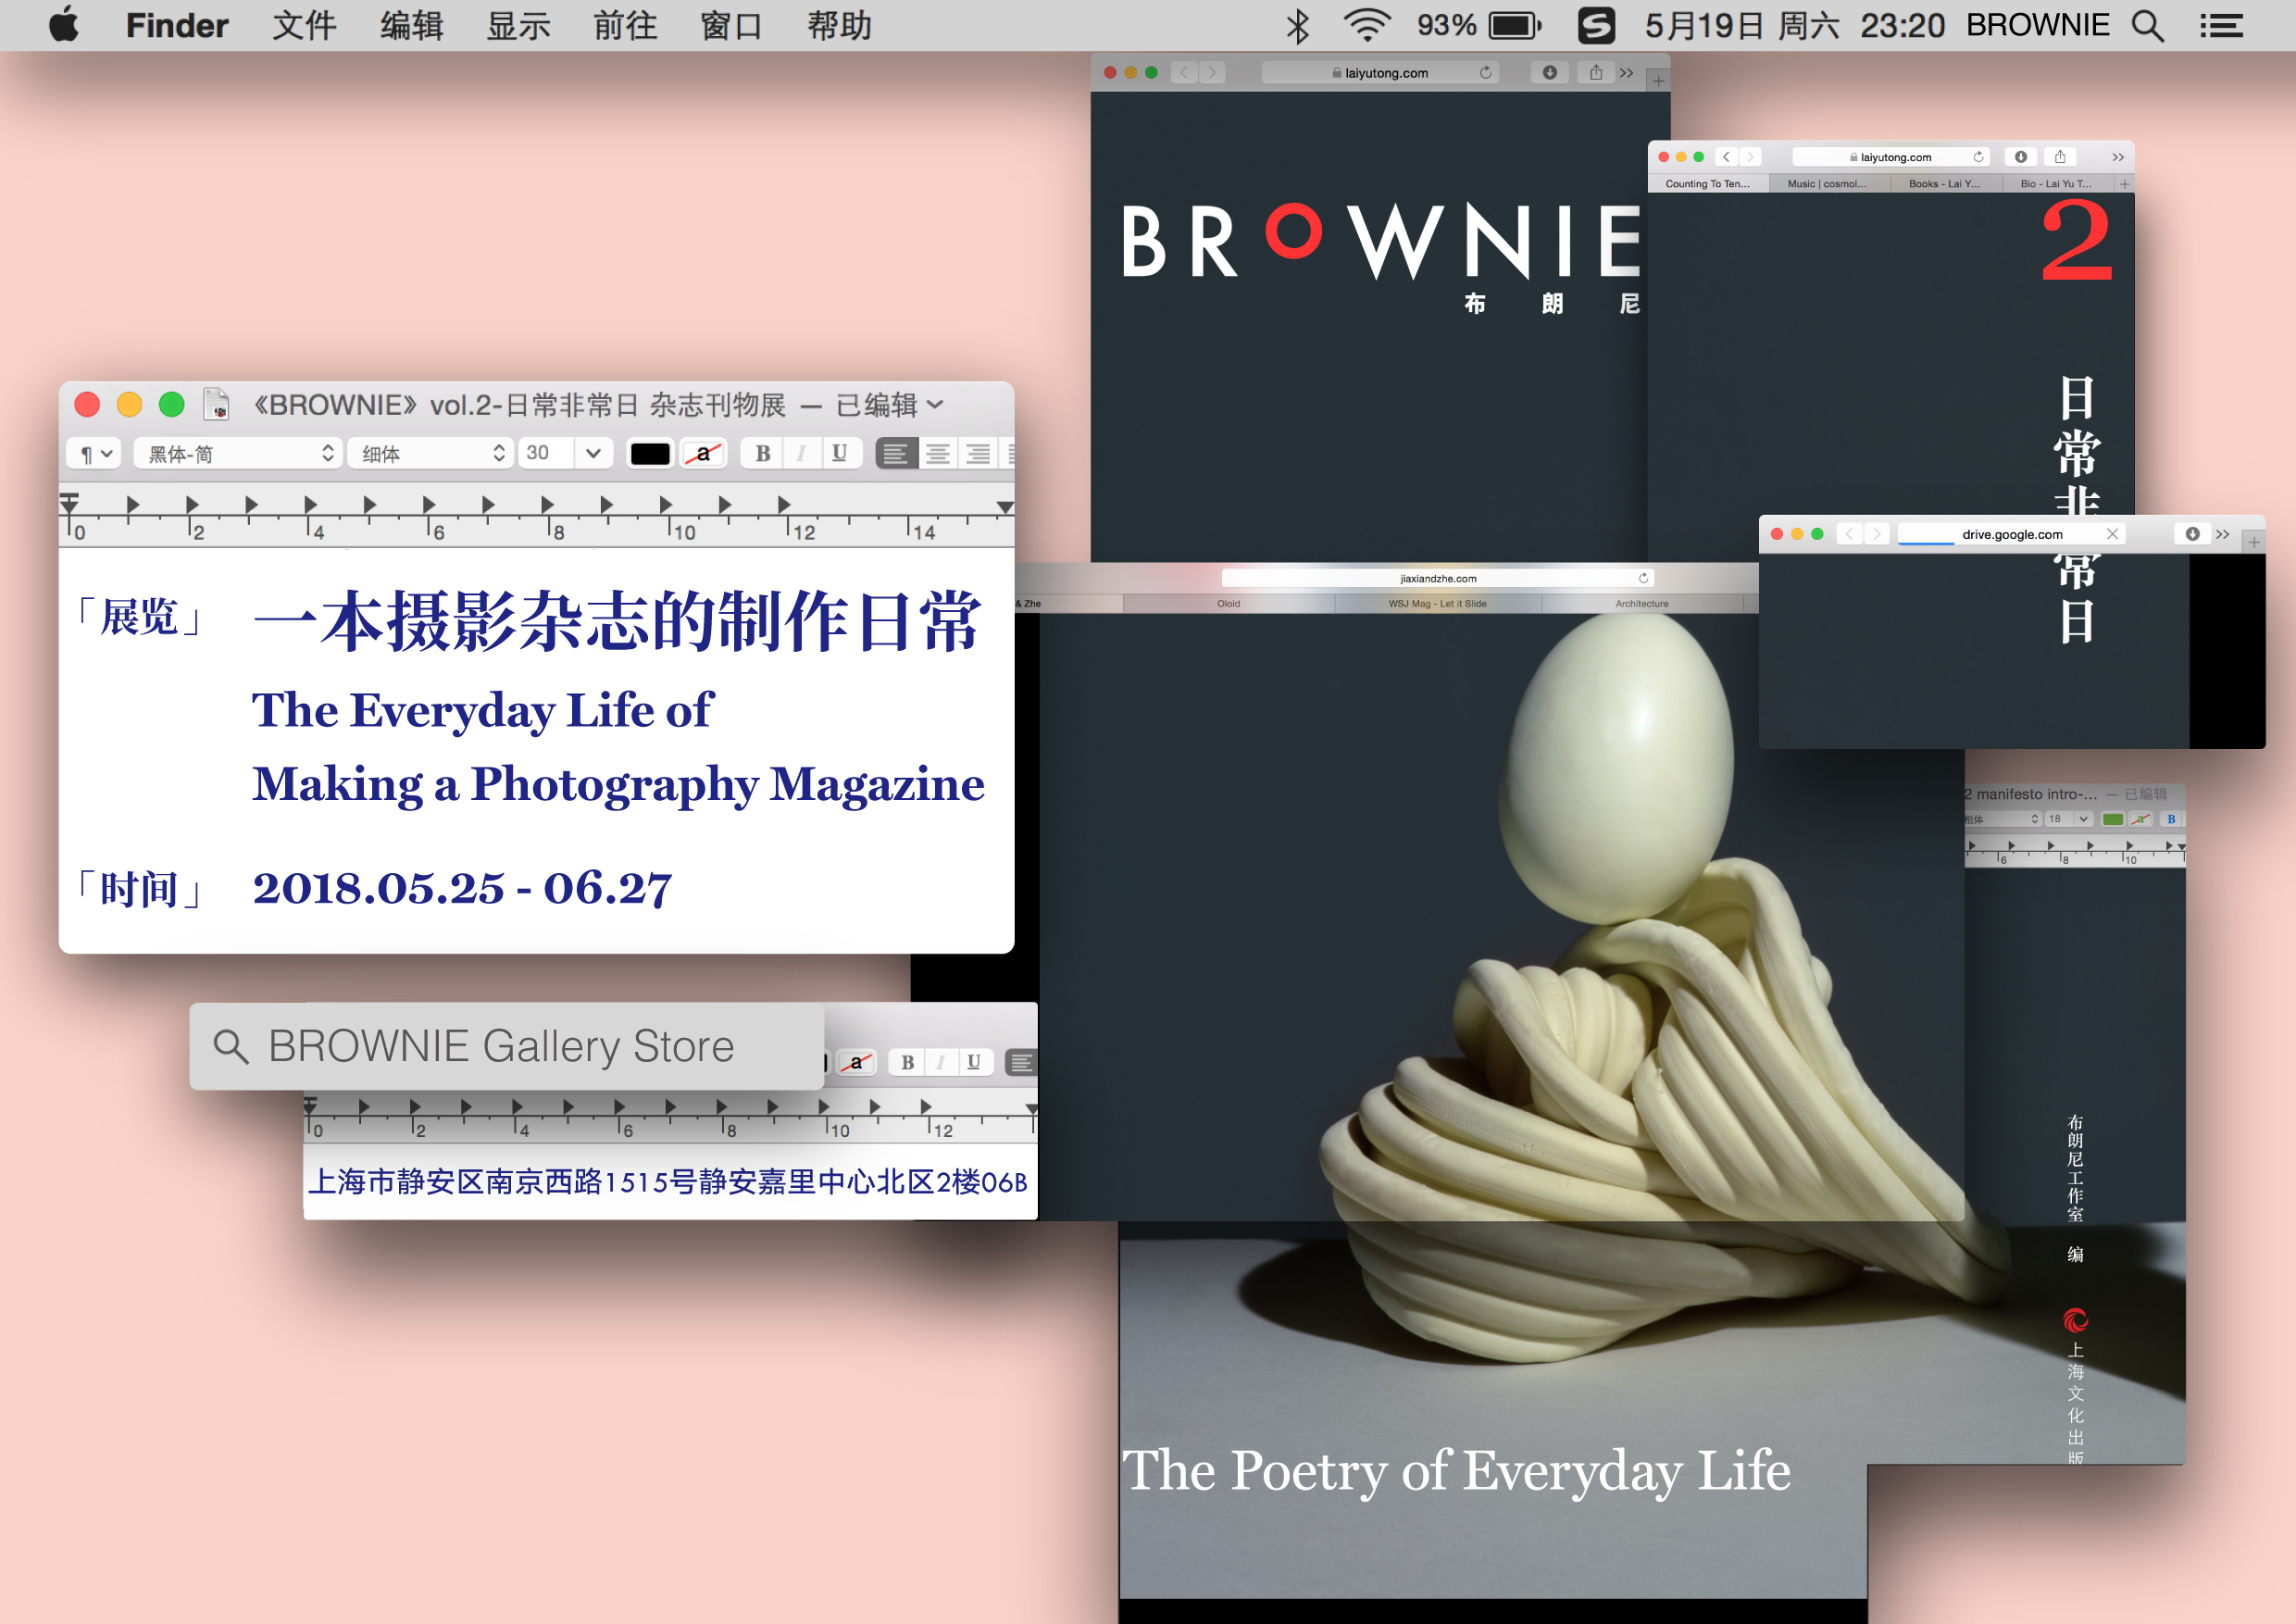Toggle Underline in the BROWNIE vol.2 document toolbar
The height and width of the screenshot is (1624, 2296).
[840, 454]
